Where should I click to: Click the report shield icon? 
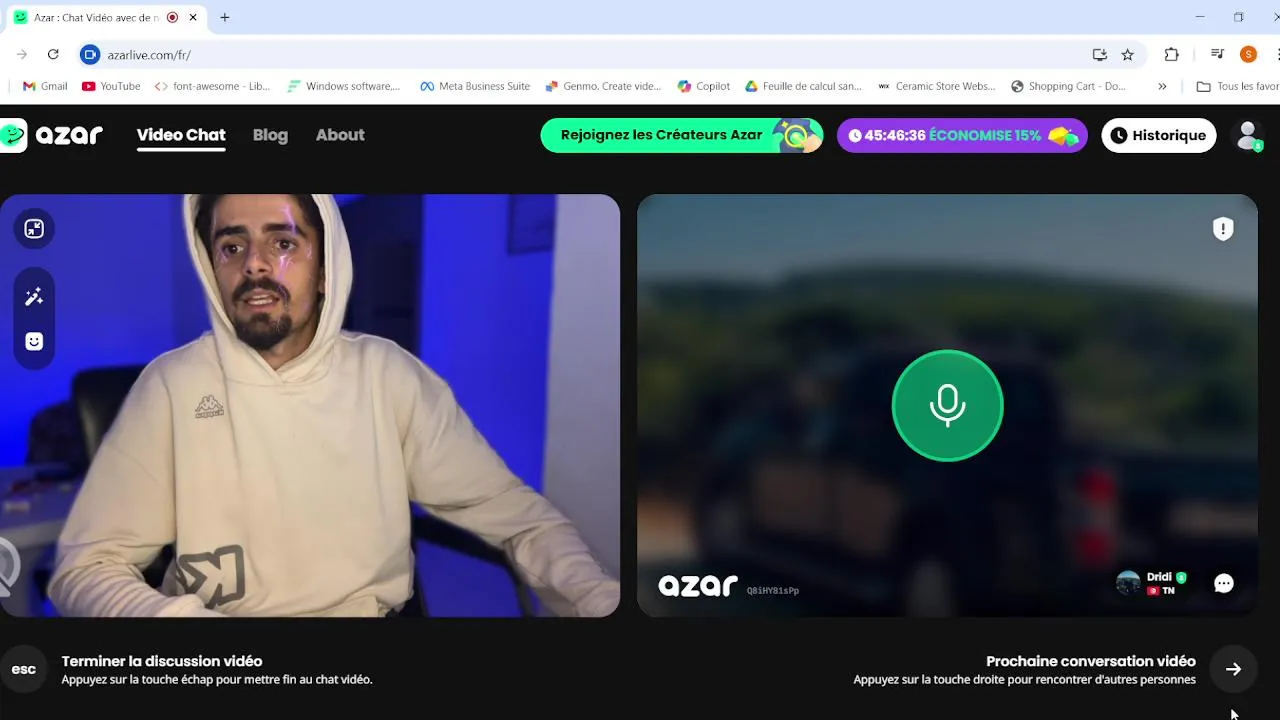[1223, 229]
